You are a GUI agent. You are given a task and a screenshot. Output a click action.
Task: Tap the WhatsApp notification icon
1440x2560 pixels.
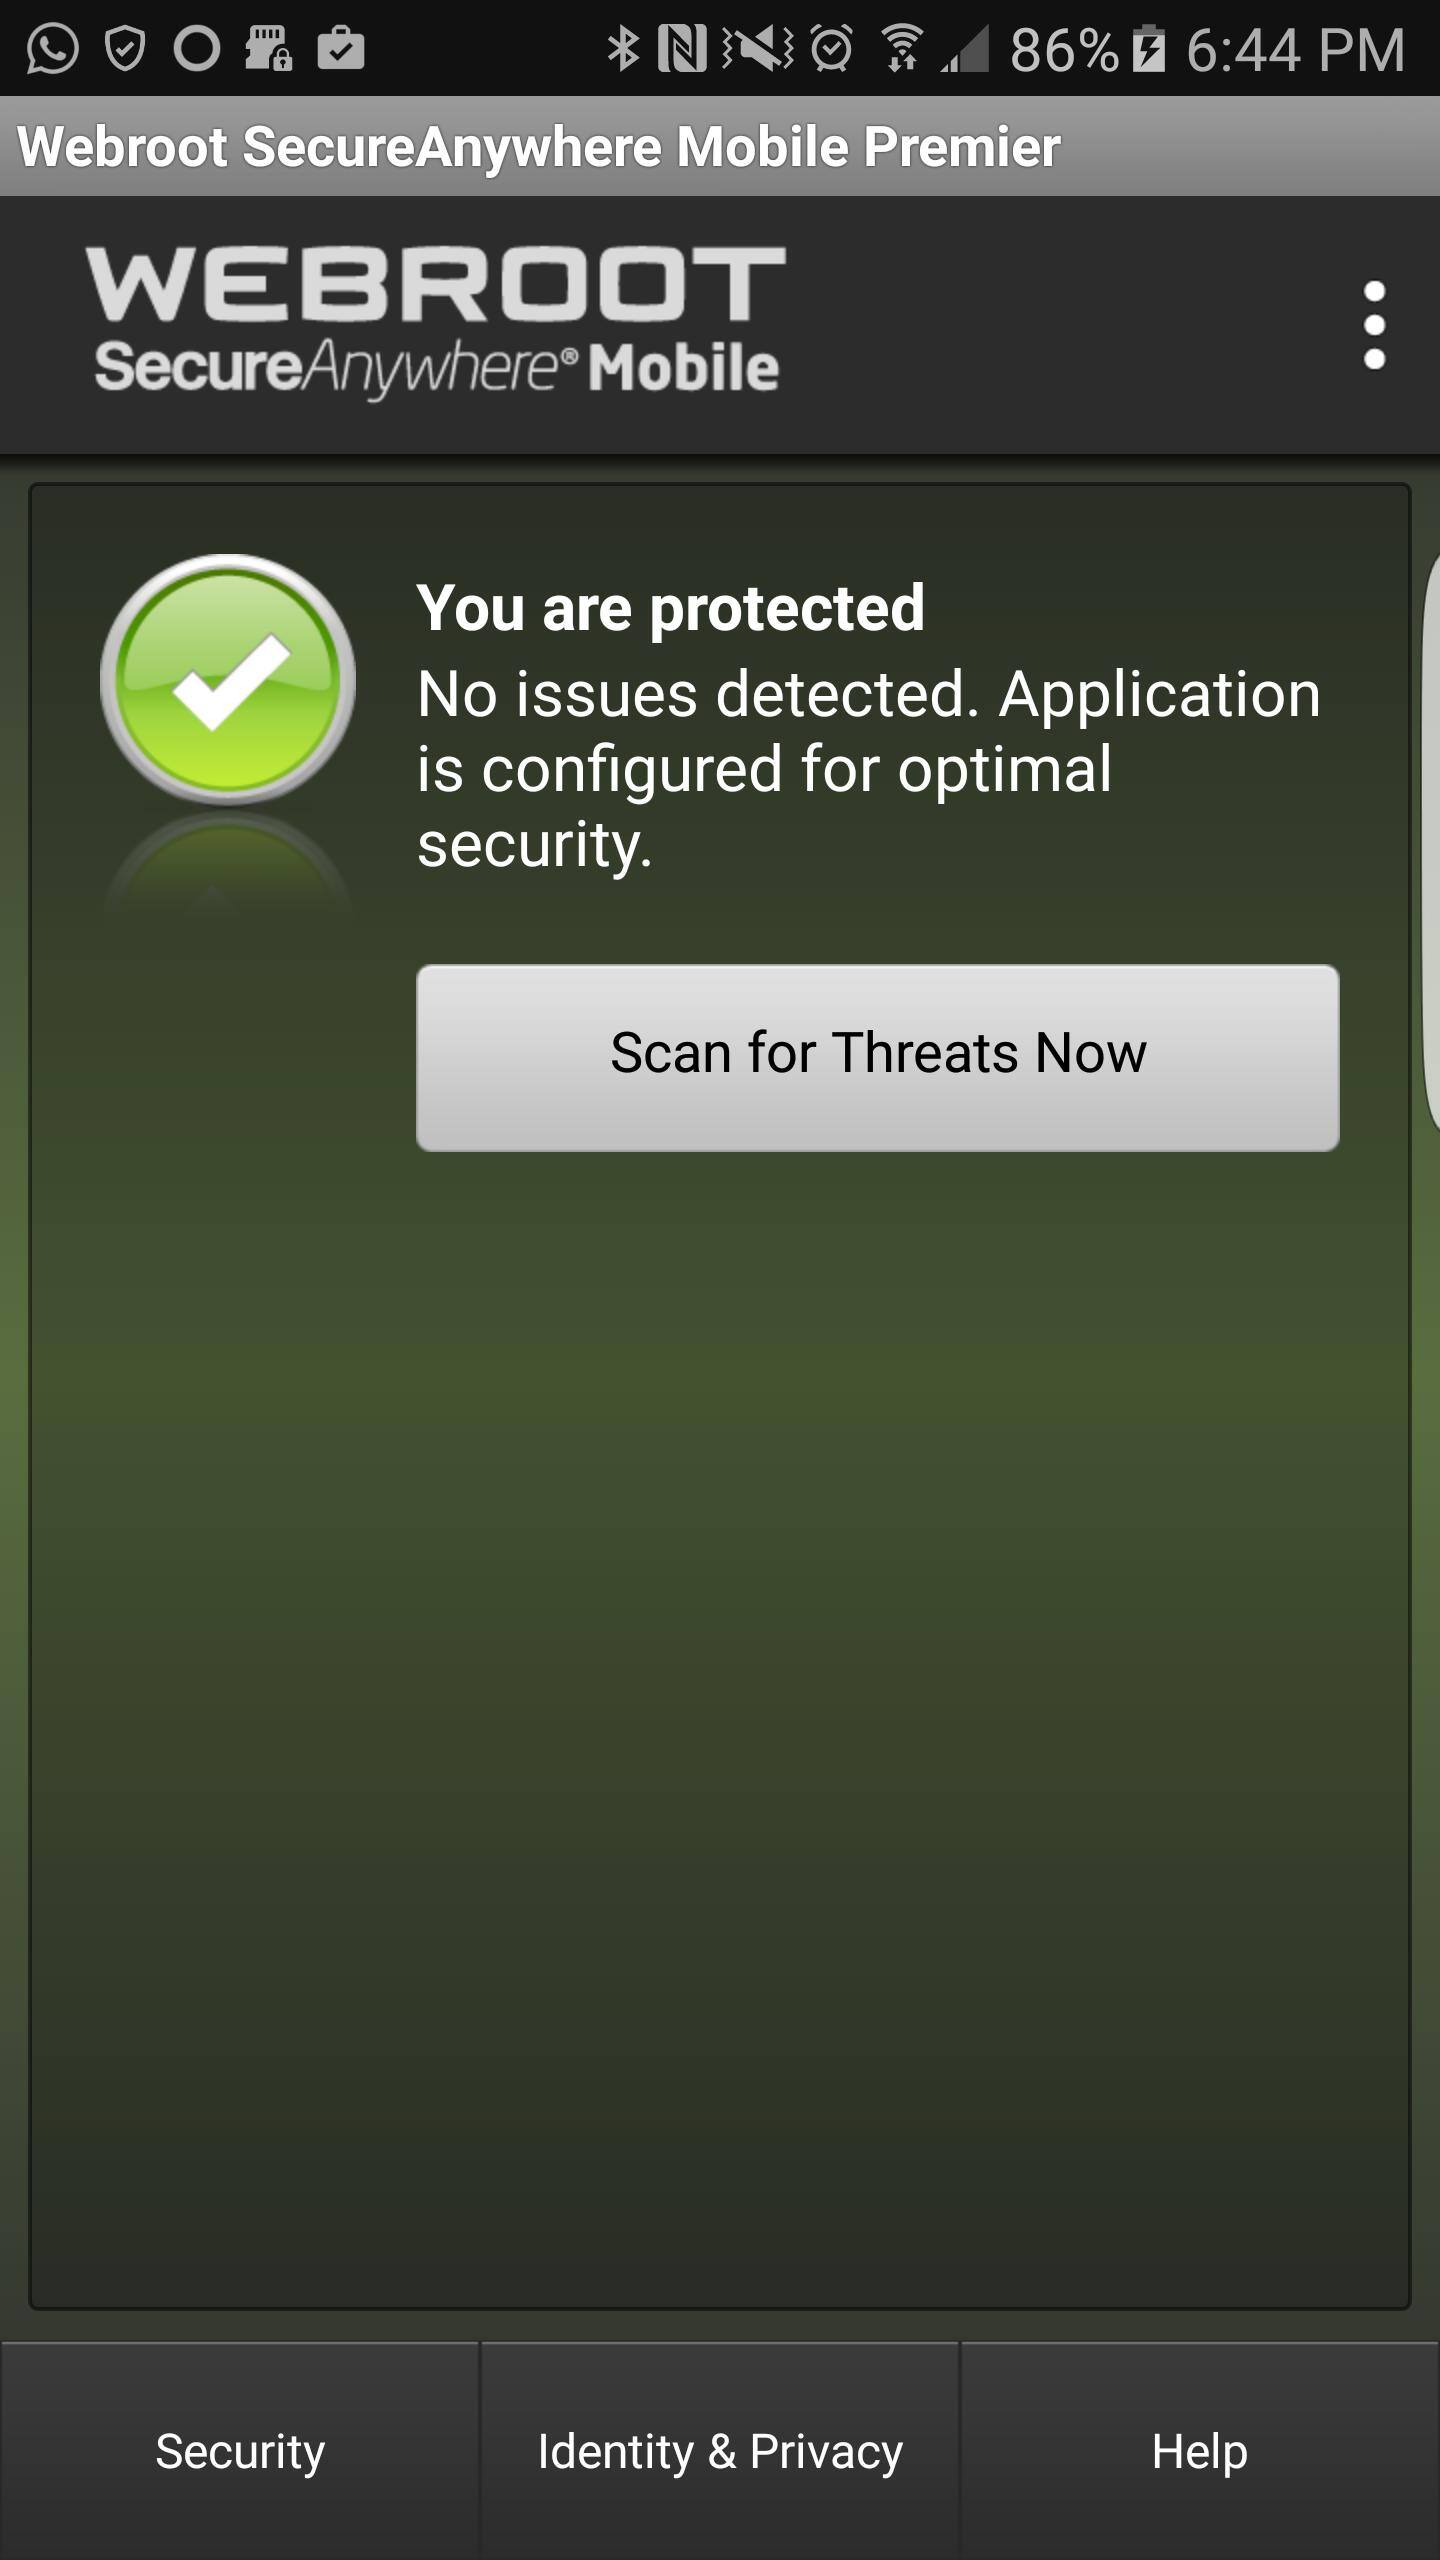pyautogui.click(x=52, y=49)
